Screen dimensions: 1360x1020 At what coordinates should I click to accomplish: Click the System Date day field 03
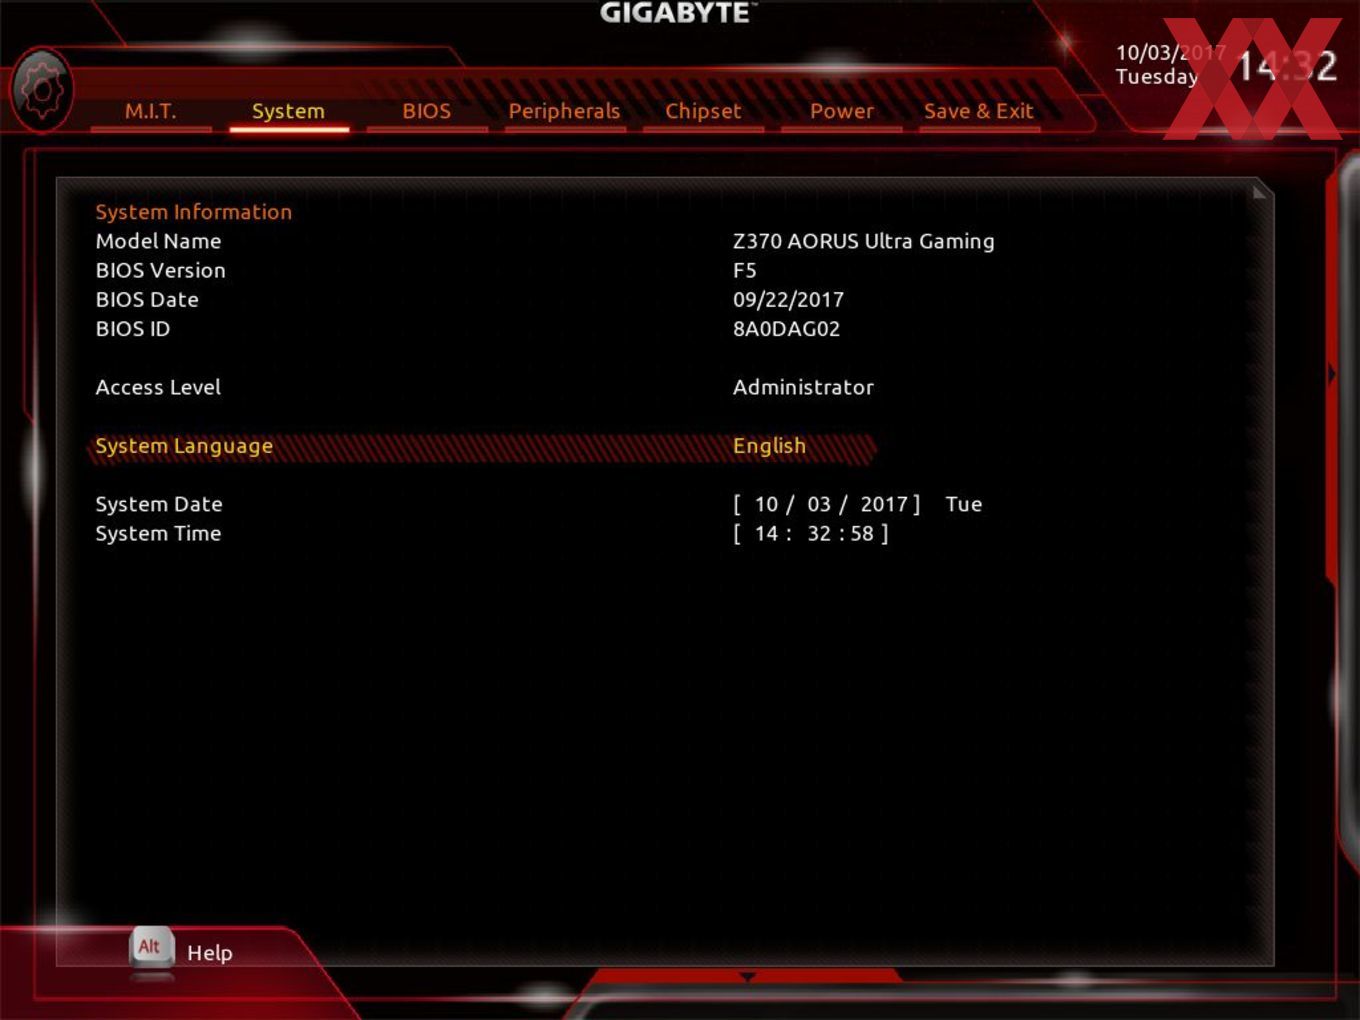819,504
